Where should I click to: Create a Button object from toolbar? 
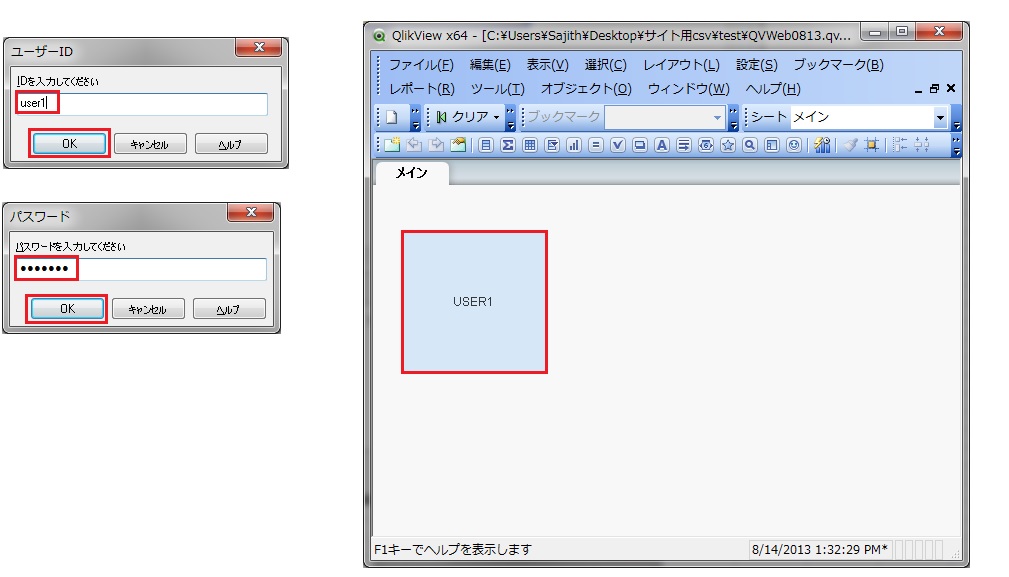coord(640,145)
